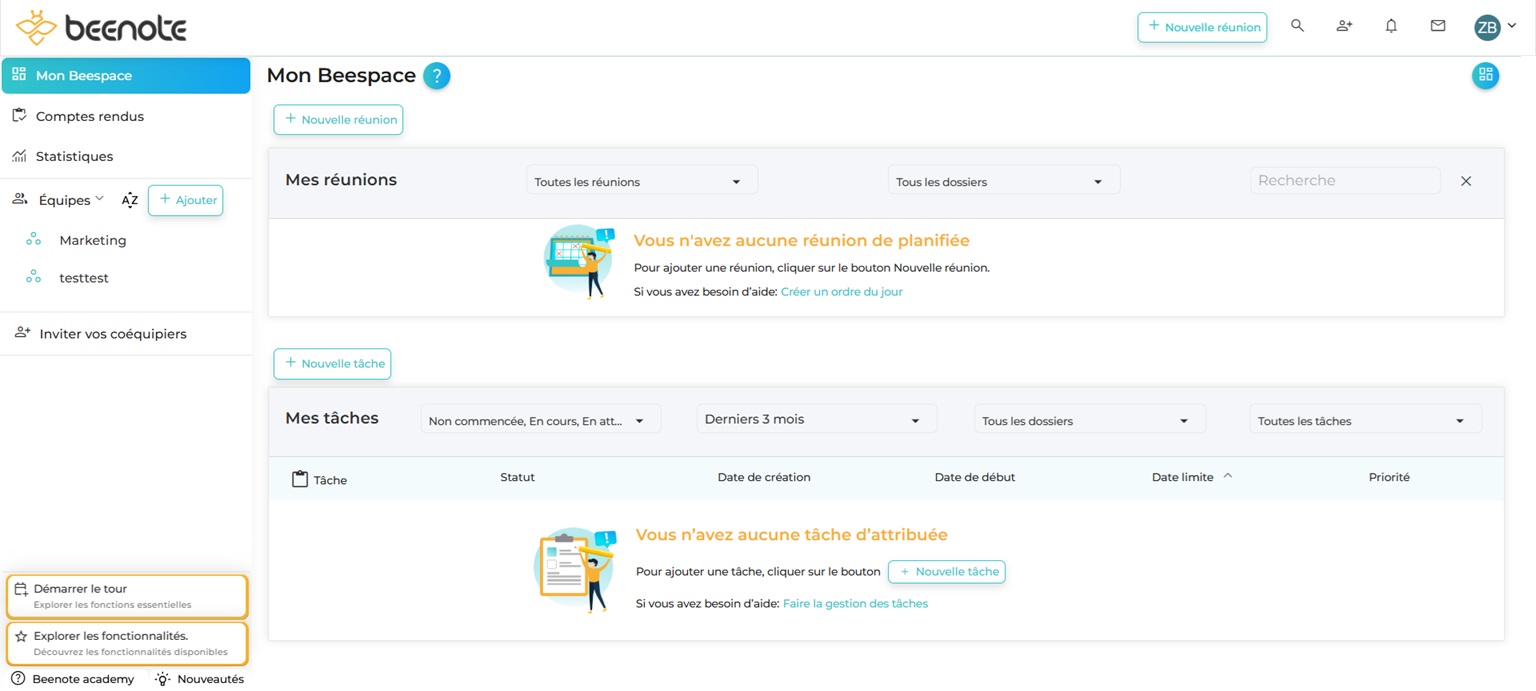Click the Beenote logo
This screenshot has height=691, width=1536.
point(102,28)
